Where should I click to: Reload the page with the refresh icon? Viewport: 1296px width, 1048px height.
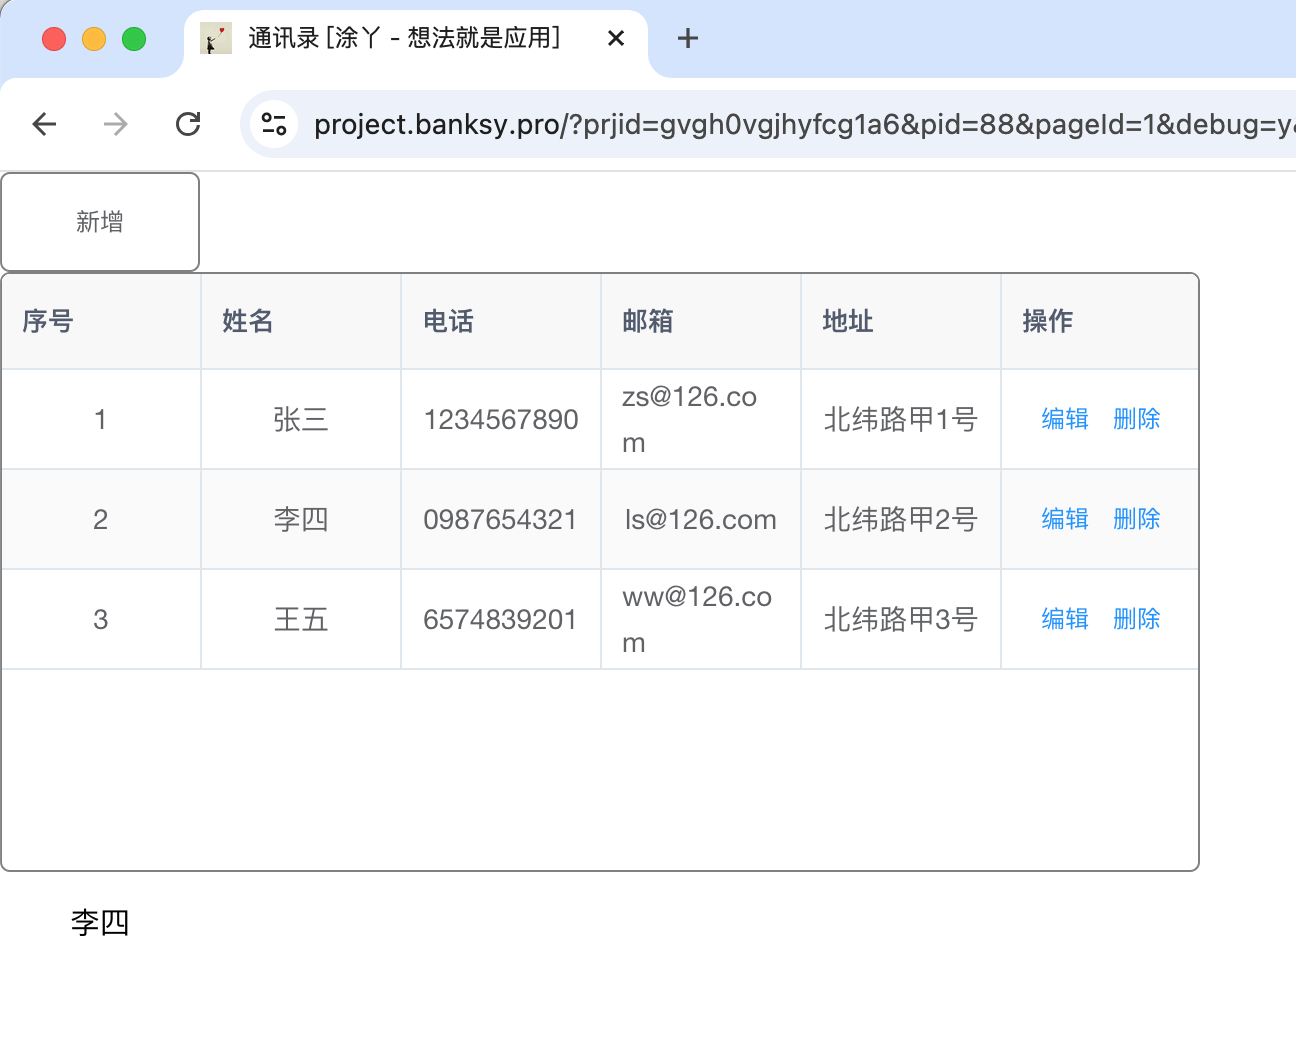[x=188, y=124]
